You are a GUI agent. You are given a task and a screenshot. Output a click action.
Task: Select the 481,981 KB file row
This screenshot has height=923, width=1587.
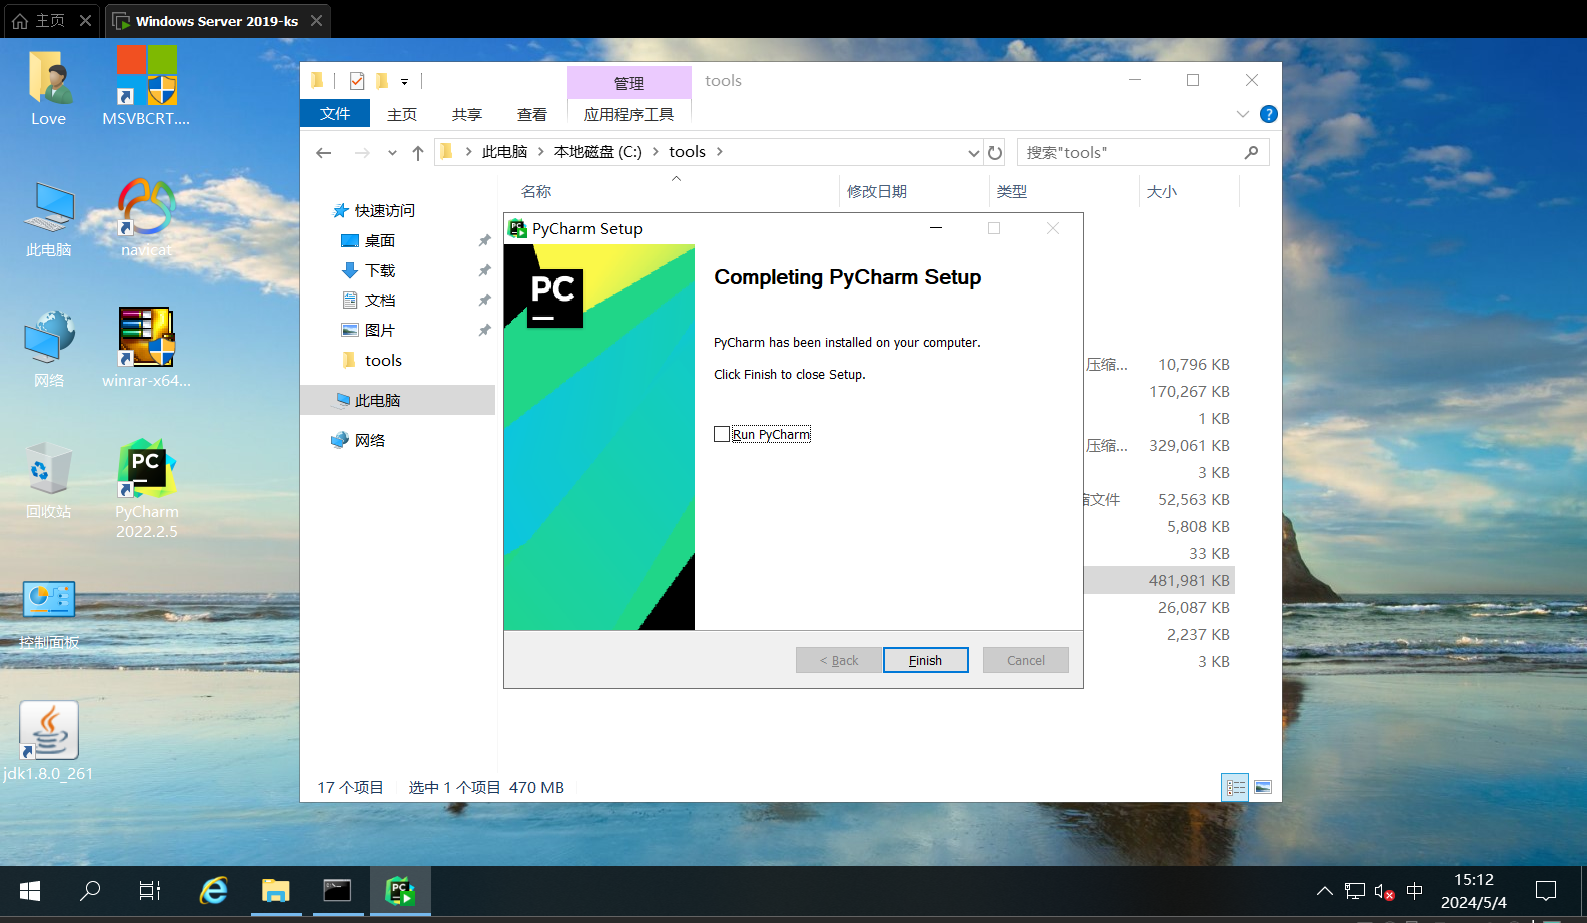coord(1158,580)
